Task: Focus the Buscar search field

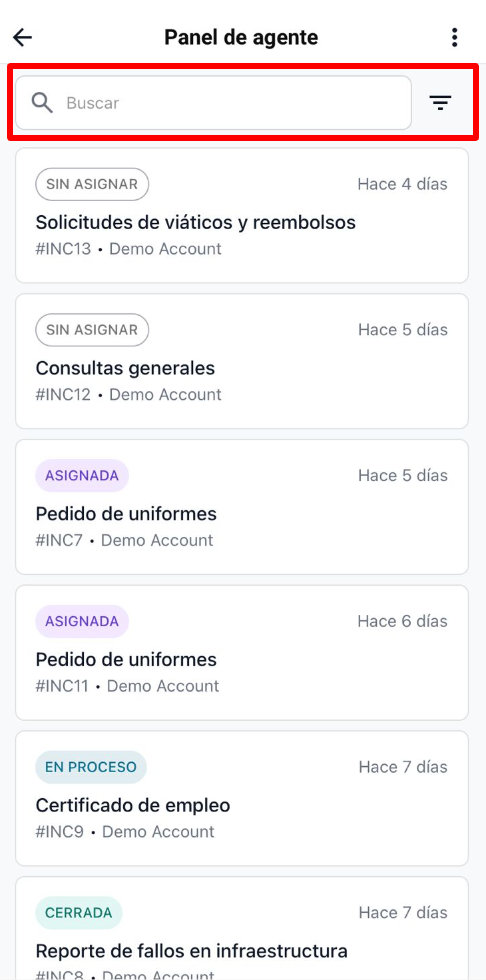Action: [x=213, y=102]
